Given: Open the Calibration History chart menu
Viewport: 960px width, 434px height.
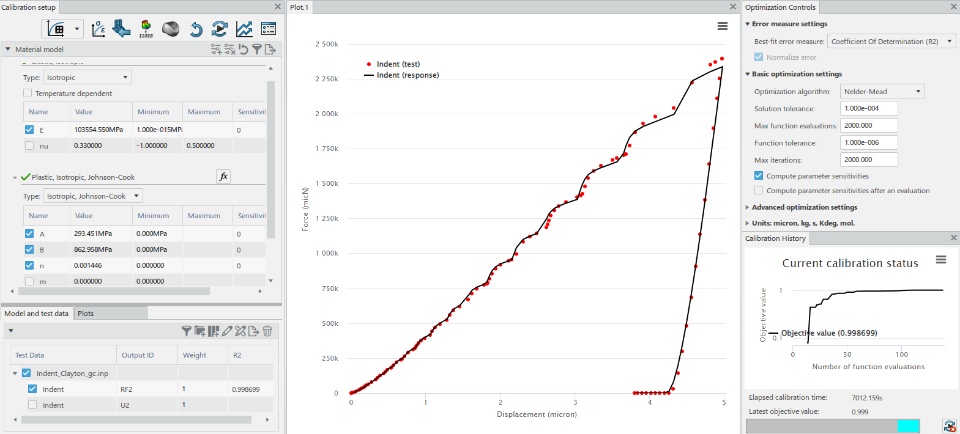Looking at the screenshot, I should (941, 260).
